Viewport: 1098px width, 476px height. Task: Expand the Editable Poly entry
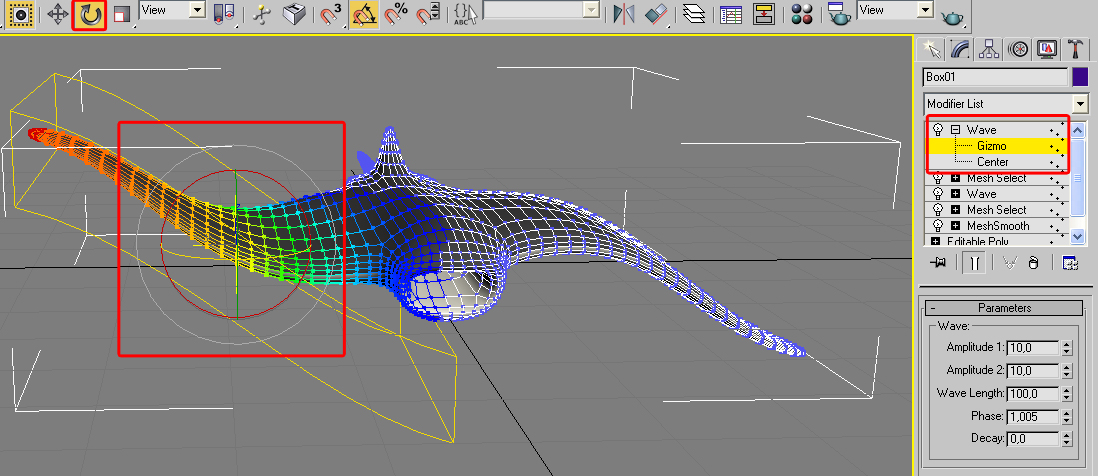tap(936, 242)
